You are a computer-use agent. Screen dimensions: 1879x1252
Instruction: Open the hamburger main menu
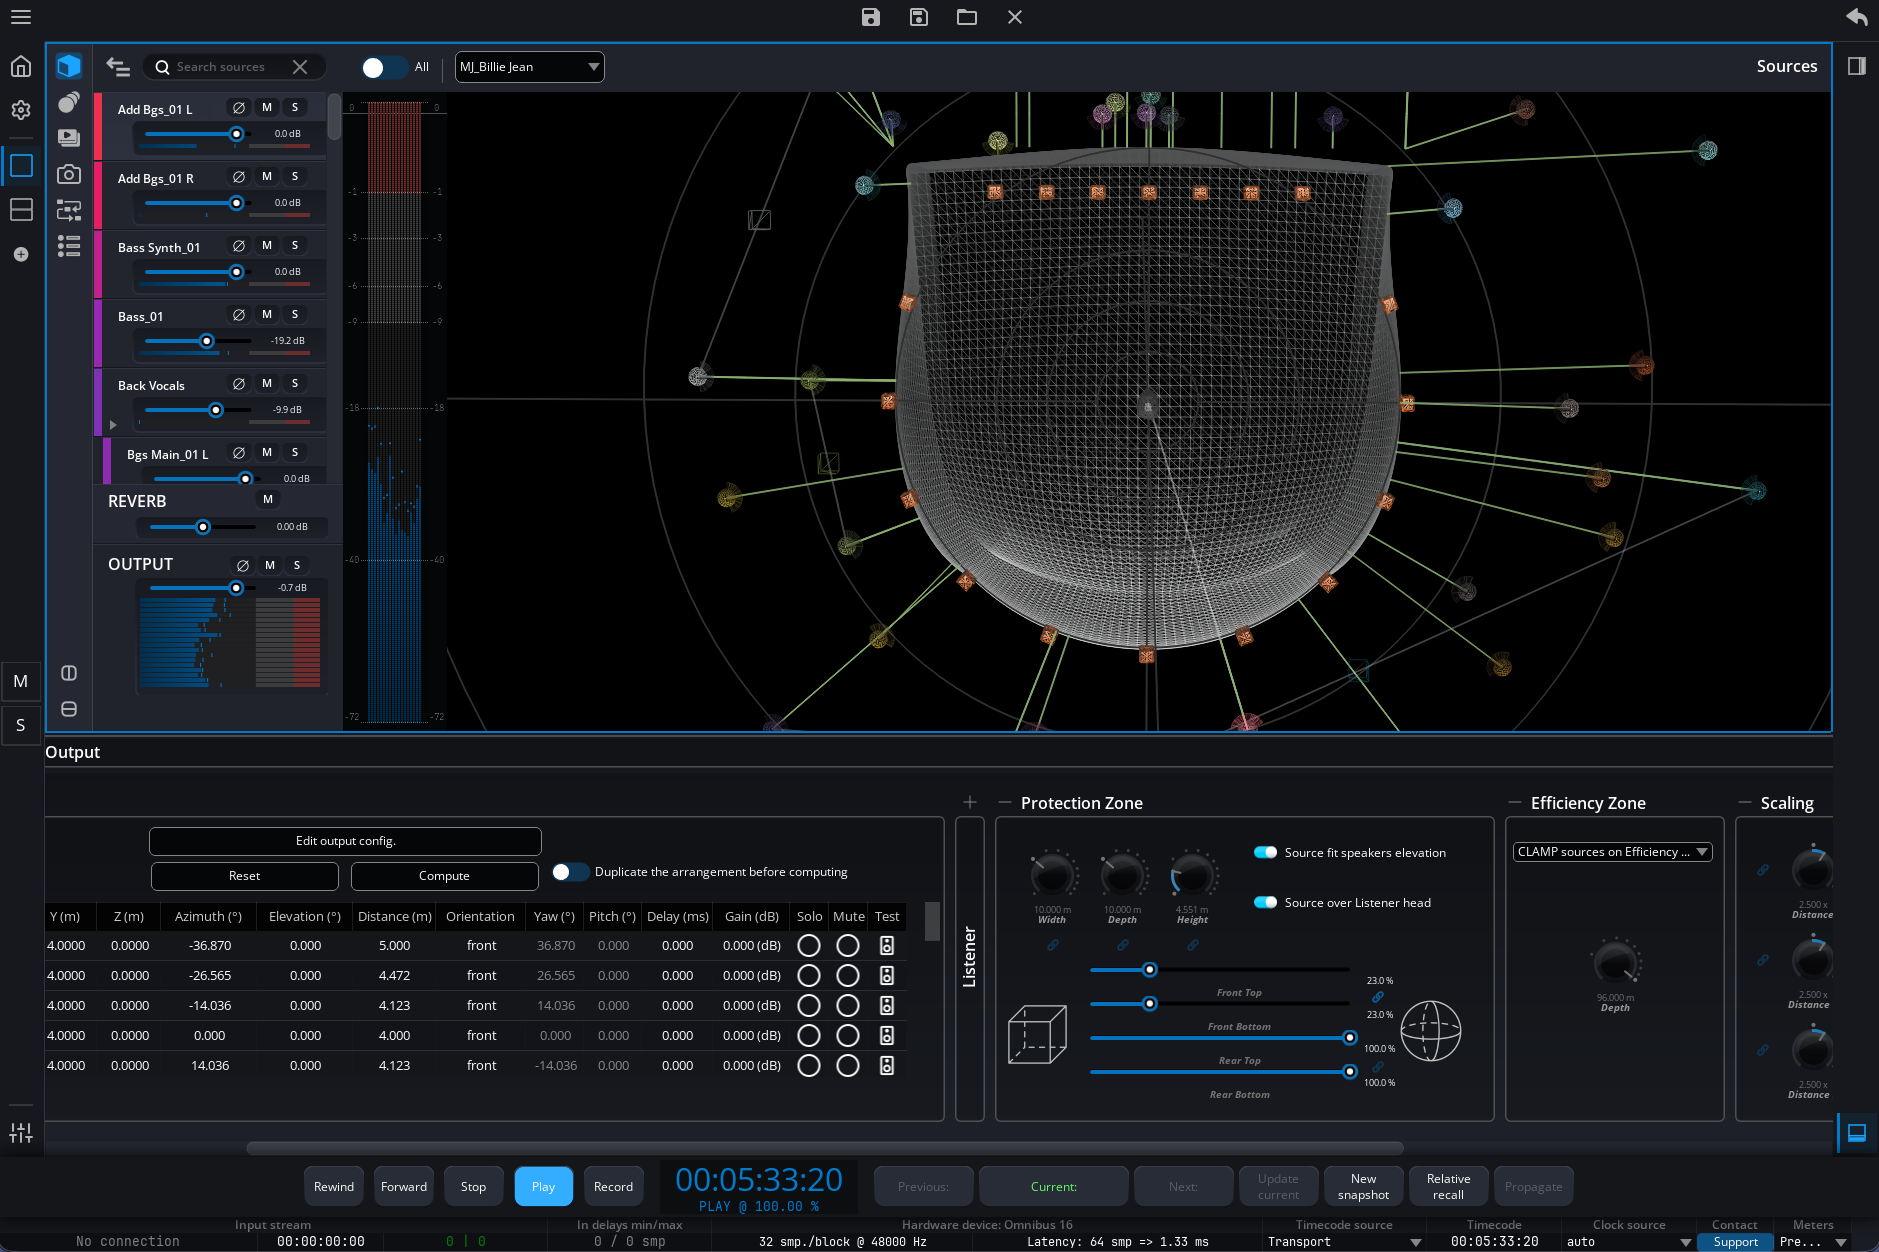[x=20, y=17]
